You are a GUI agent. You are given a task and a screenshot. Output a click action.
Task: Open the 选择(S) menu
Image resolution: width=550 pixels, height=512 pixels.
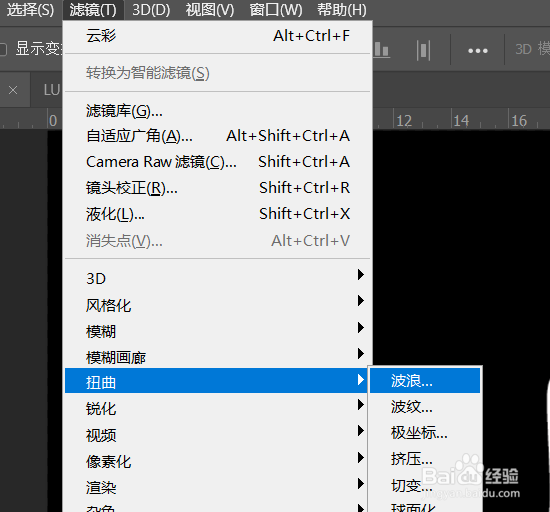click(30, 9)
